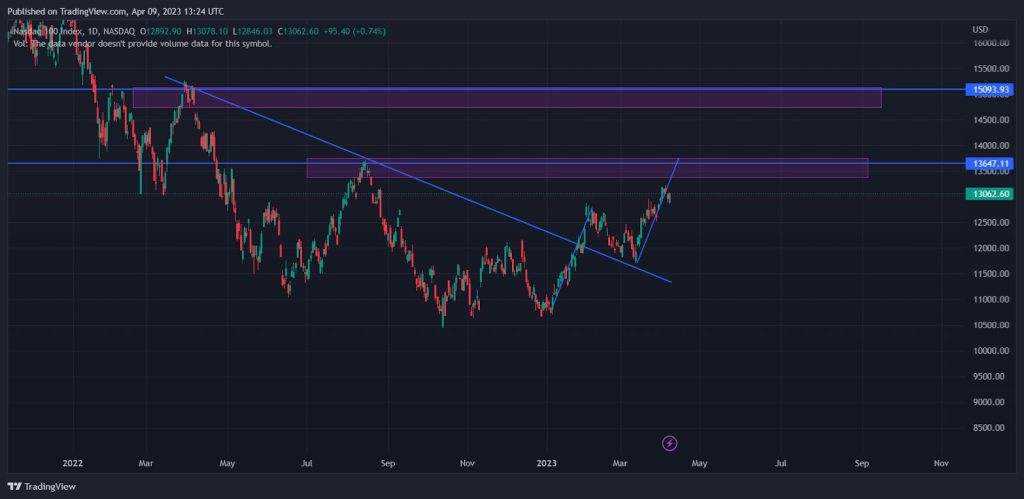Viewport: 1024px width, 499px height.
Task: Select the steep ascending trendline near April 2023
Action: tap(658, 210)
